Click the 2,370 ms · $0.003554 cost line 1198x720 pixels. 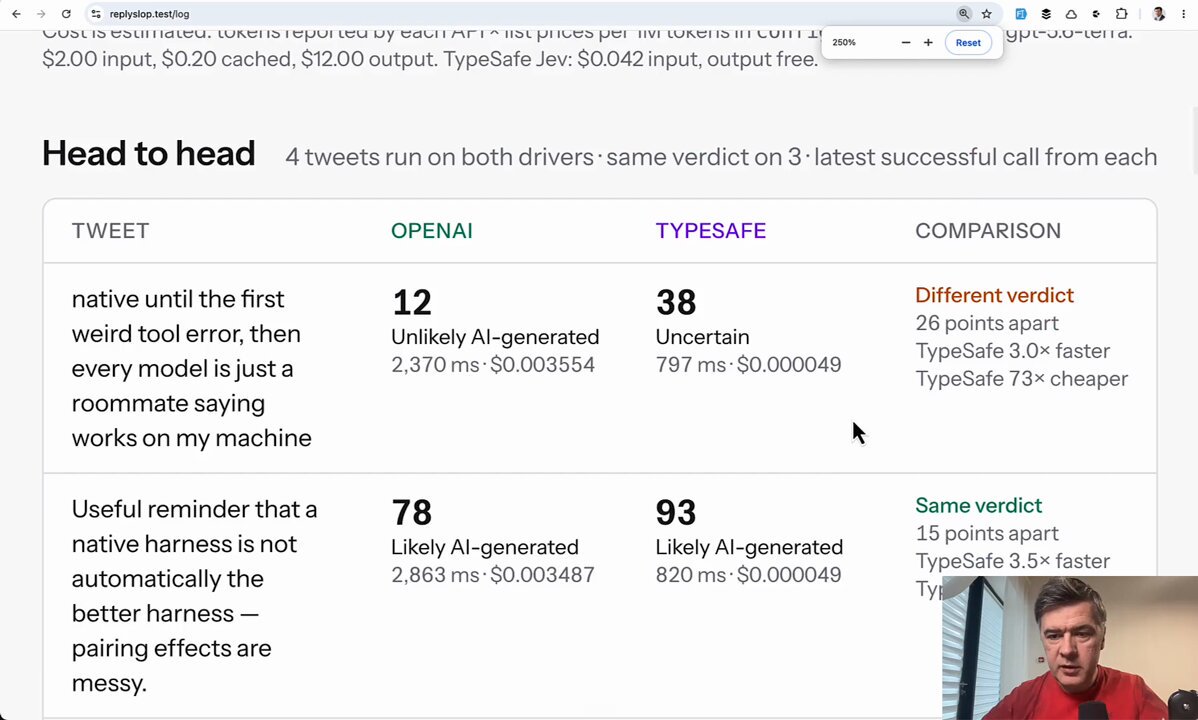493,365
